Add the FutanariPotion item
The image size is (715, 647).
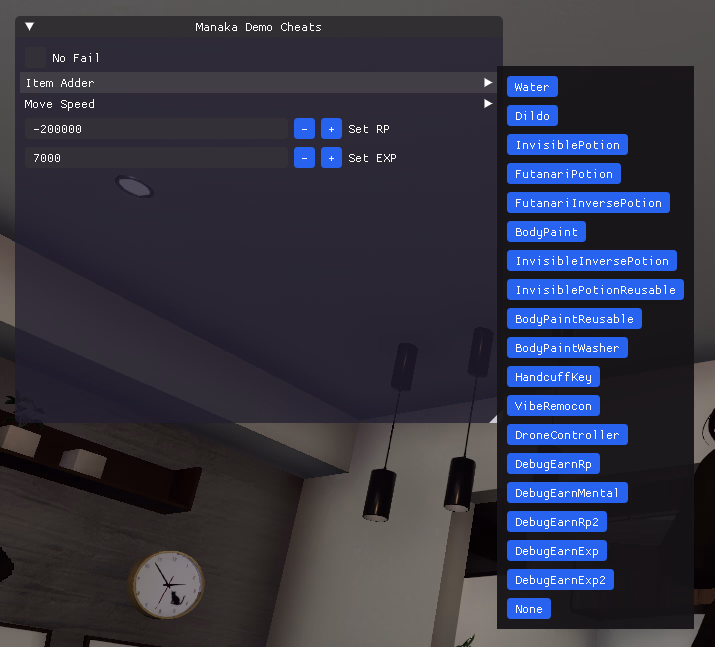(564, 174)
